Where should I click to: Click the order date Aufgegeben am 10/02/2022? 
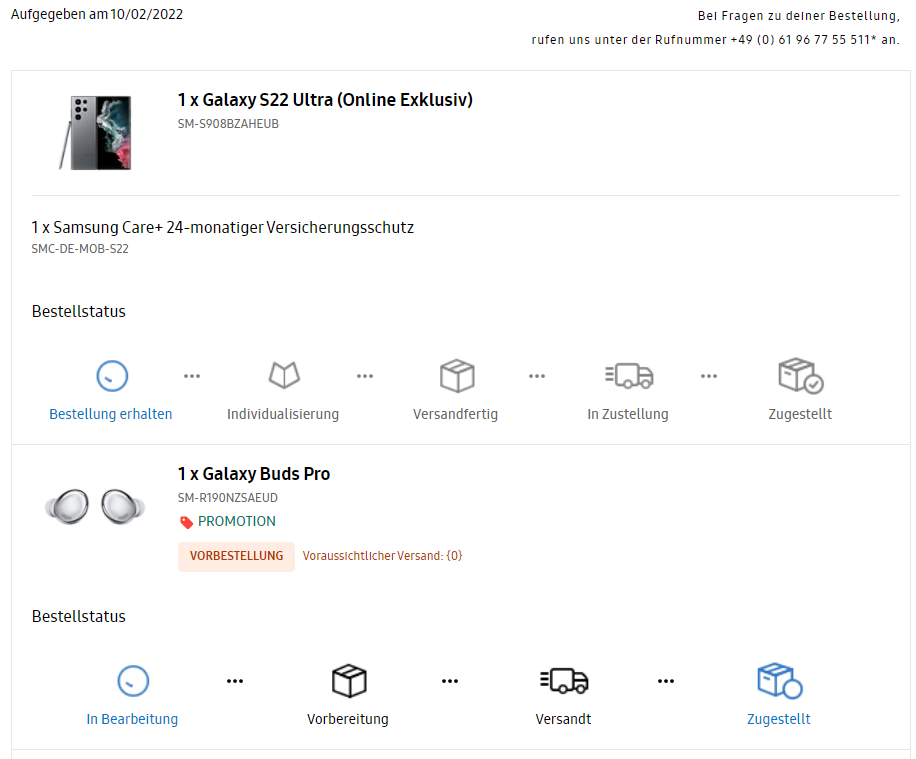97,14
